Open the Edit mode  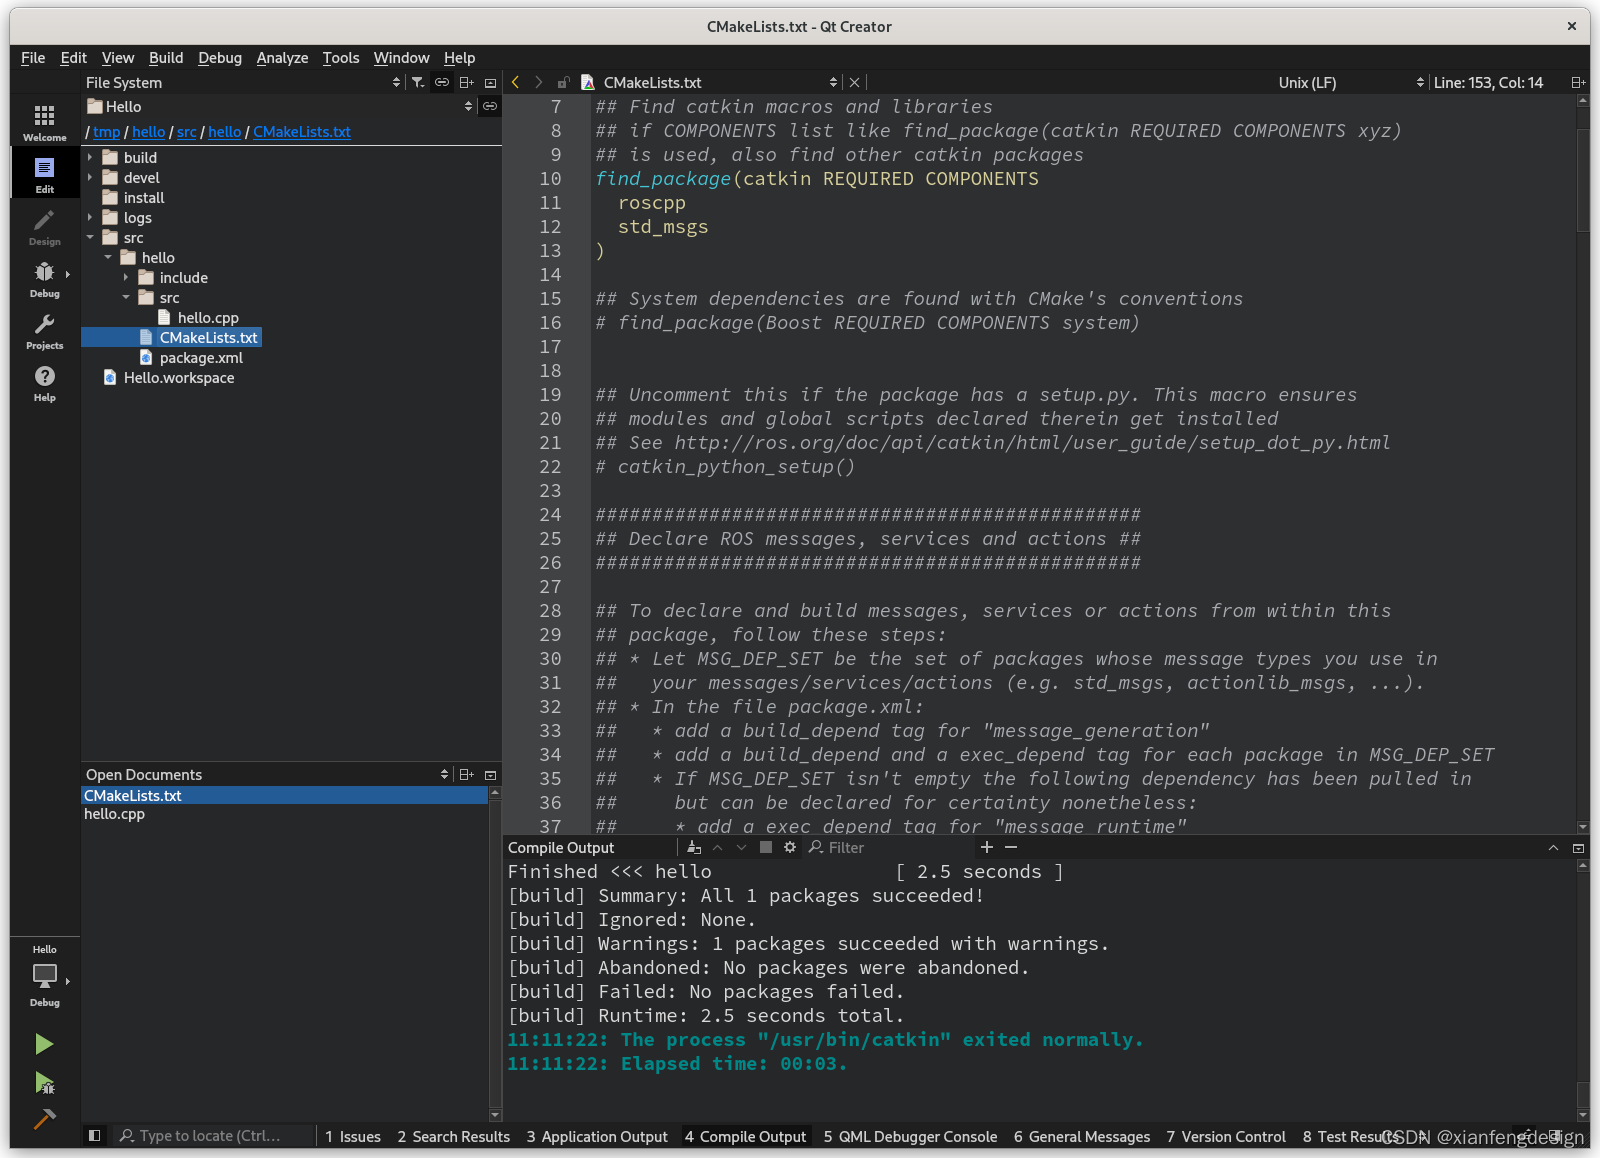tap(44, 174)
